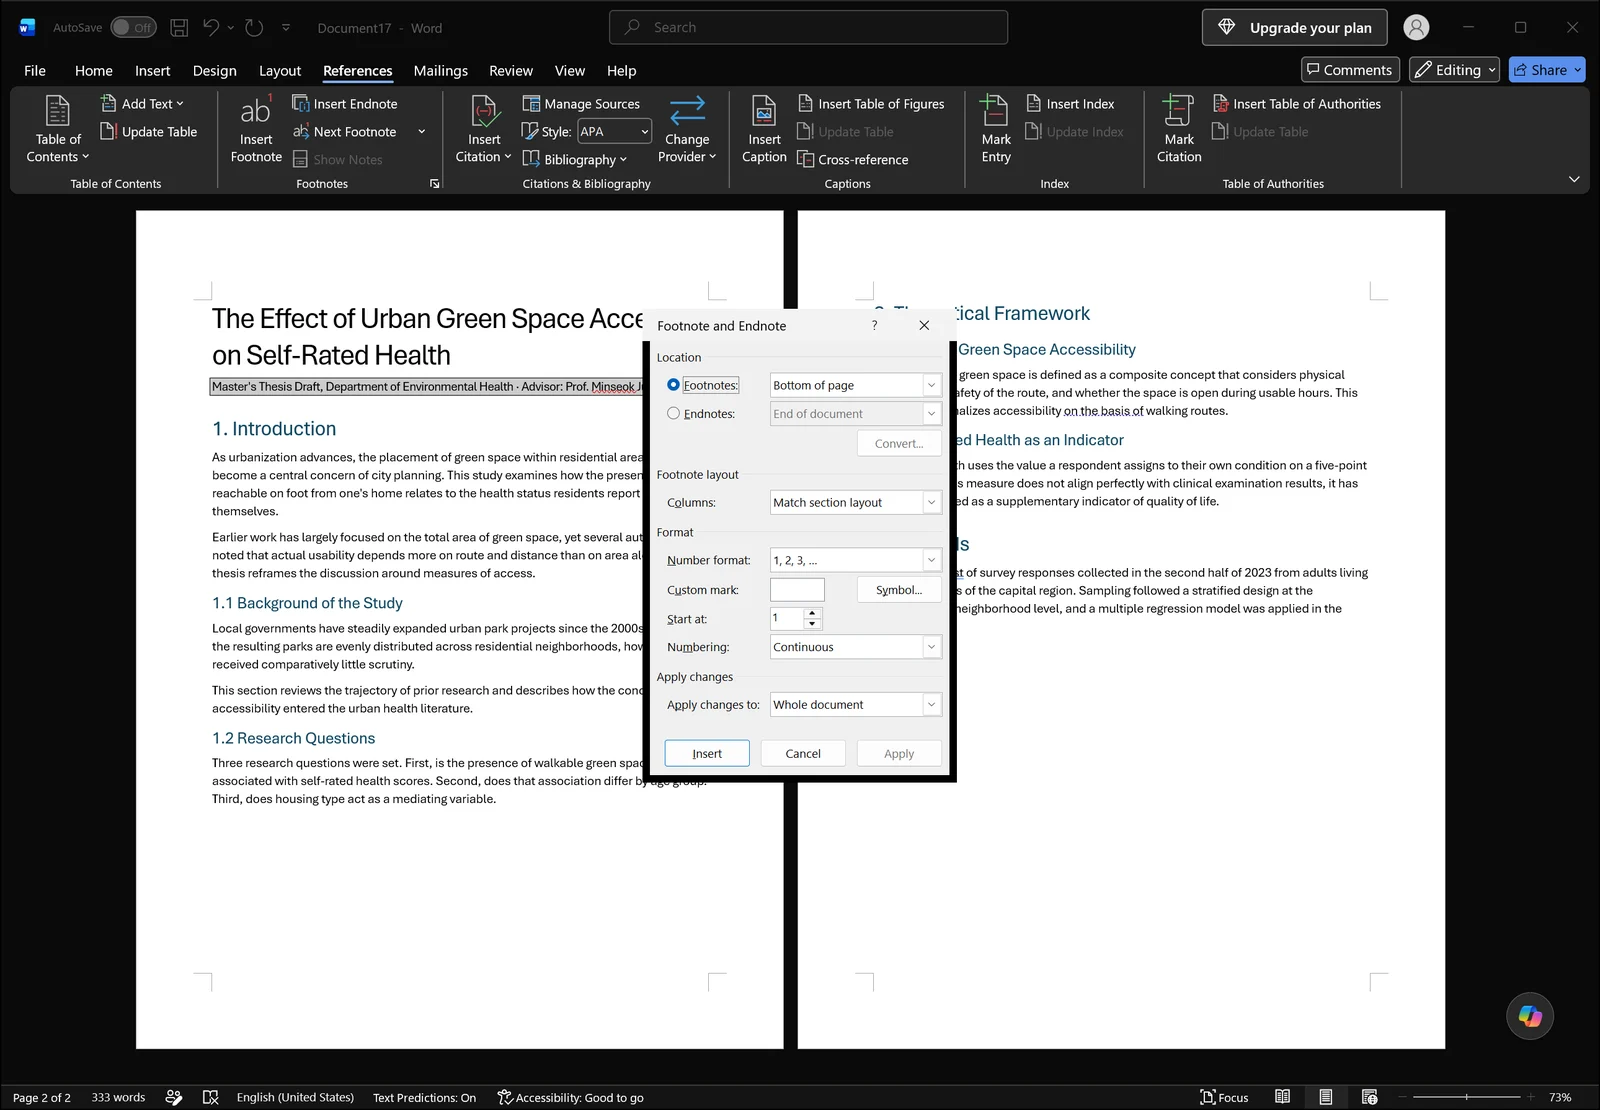Open the Bottom of page location dropdown
The image size is (1600, 1110).
coord(855,385)
